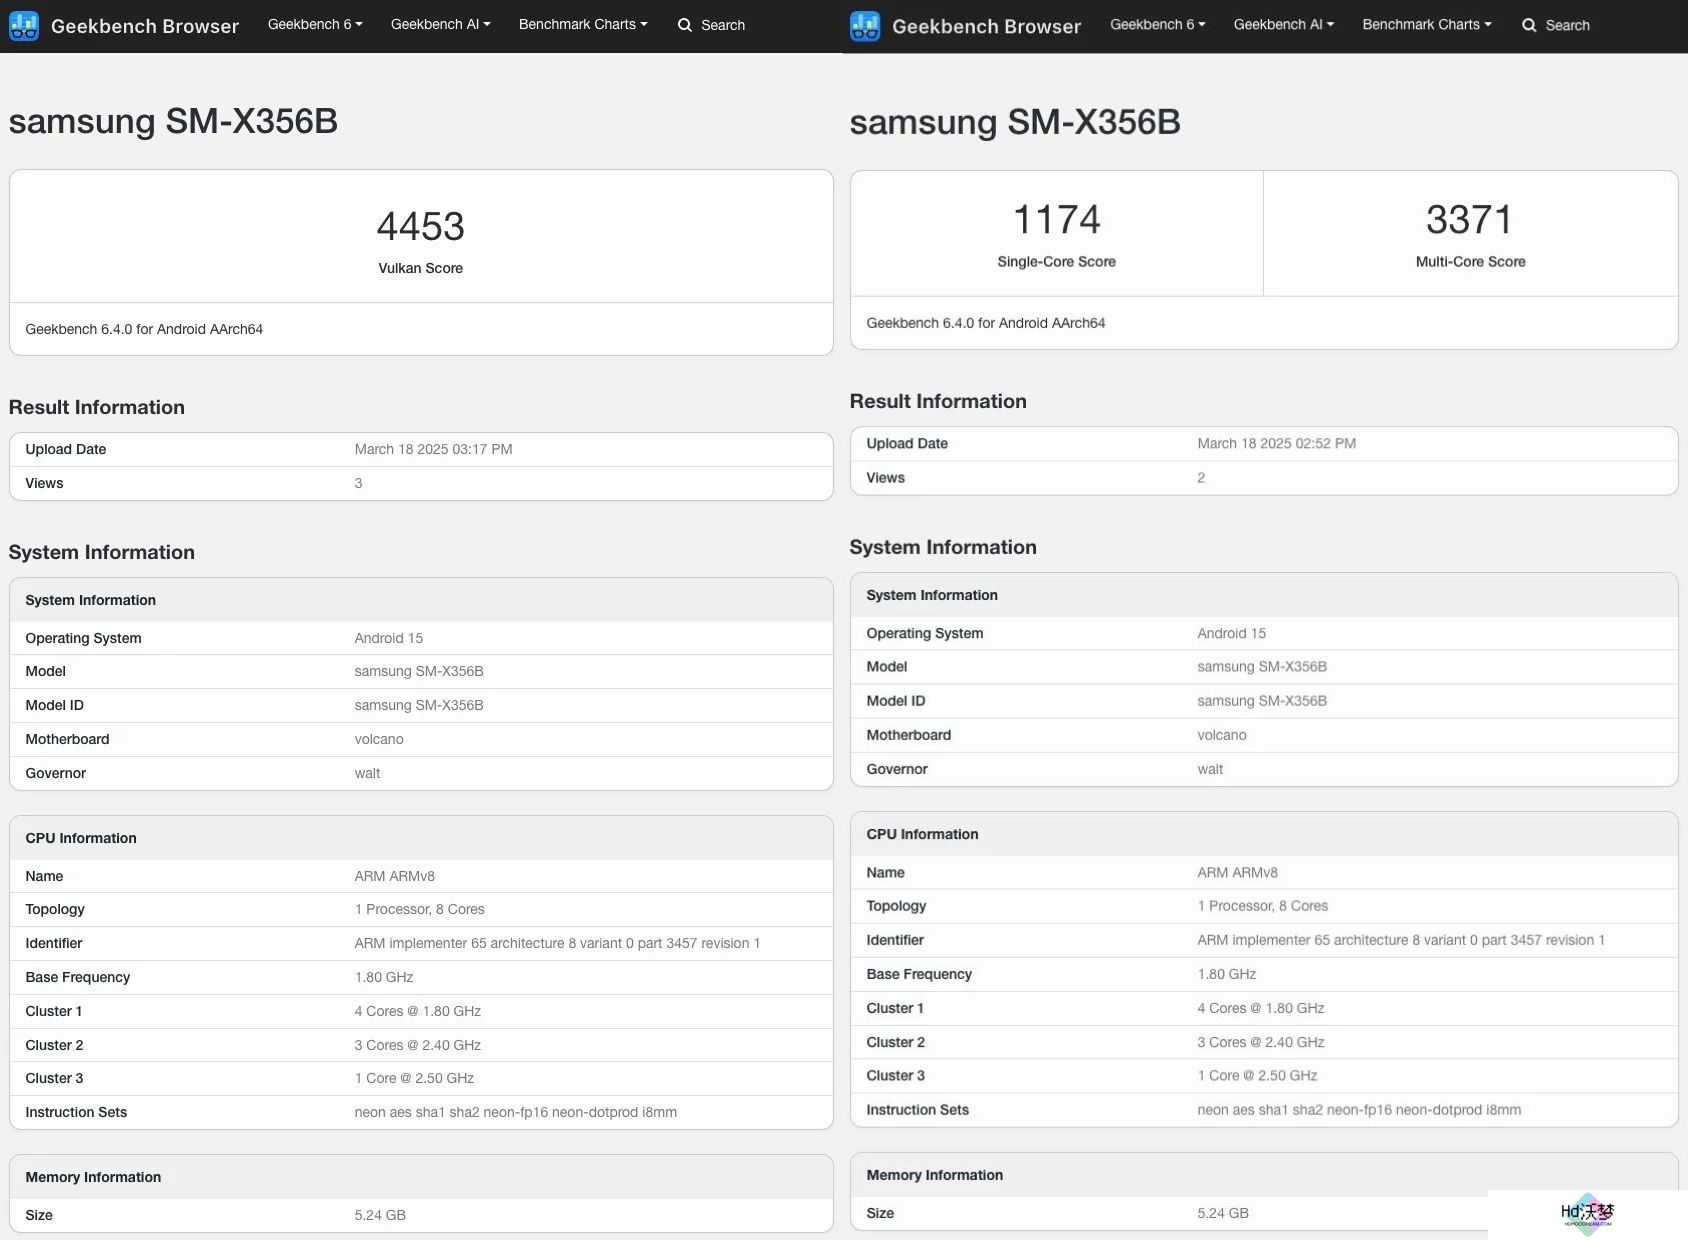The image size is (1688, 1240).
Task: Click the Views value 3 in left page
Action: 358,483
